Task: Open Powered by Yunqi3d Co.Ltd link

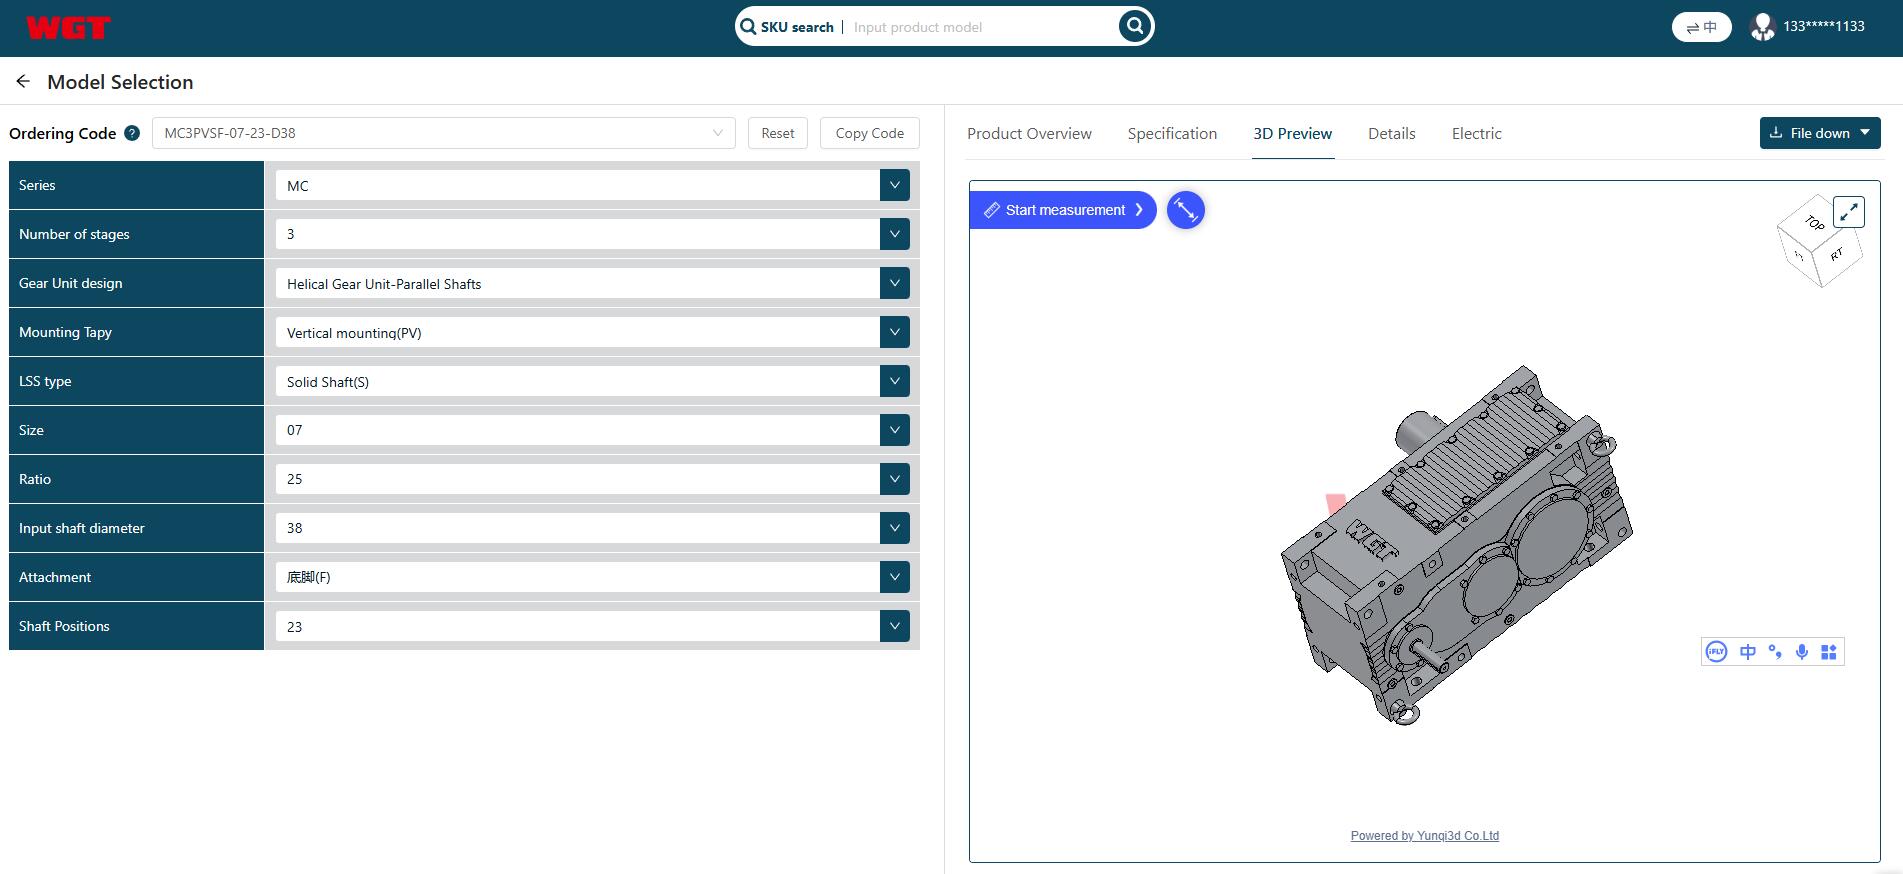Action: (x=1424, y=836)
